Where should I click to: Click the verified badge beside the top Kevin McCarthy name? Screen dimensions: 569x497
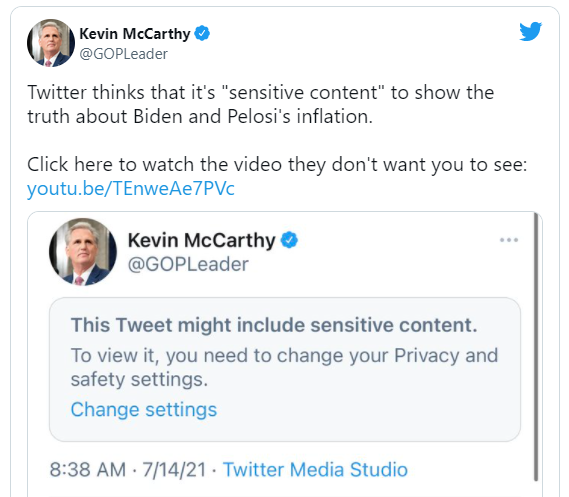[202, 33]
